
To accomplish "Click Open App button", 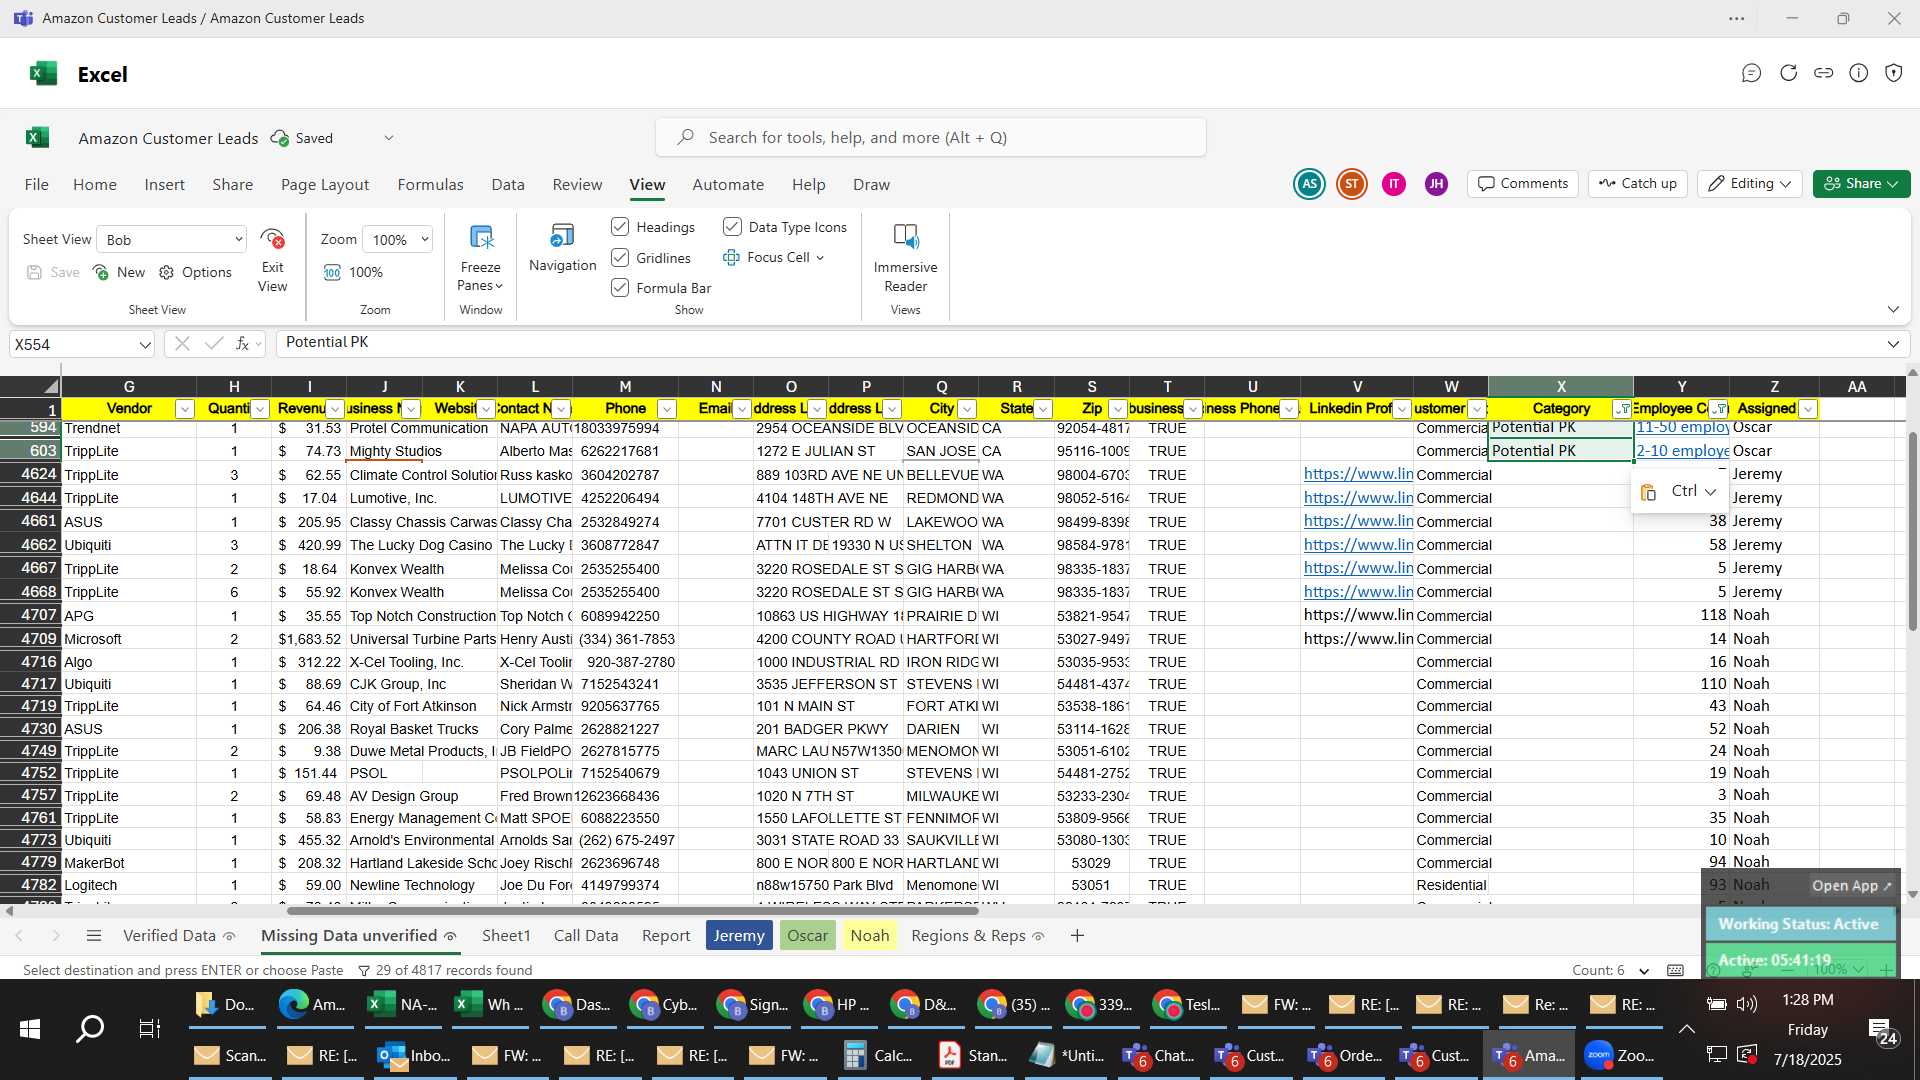I will point(1851,886).
